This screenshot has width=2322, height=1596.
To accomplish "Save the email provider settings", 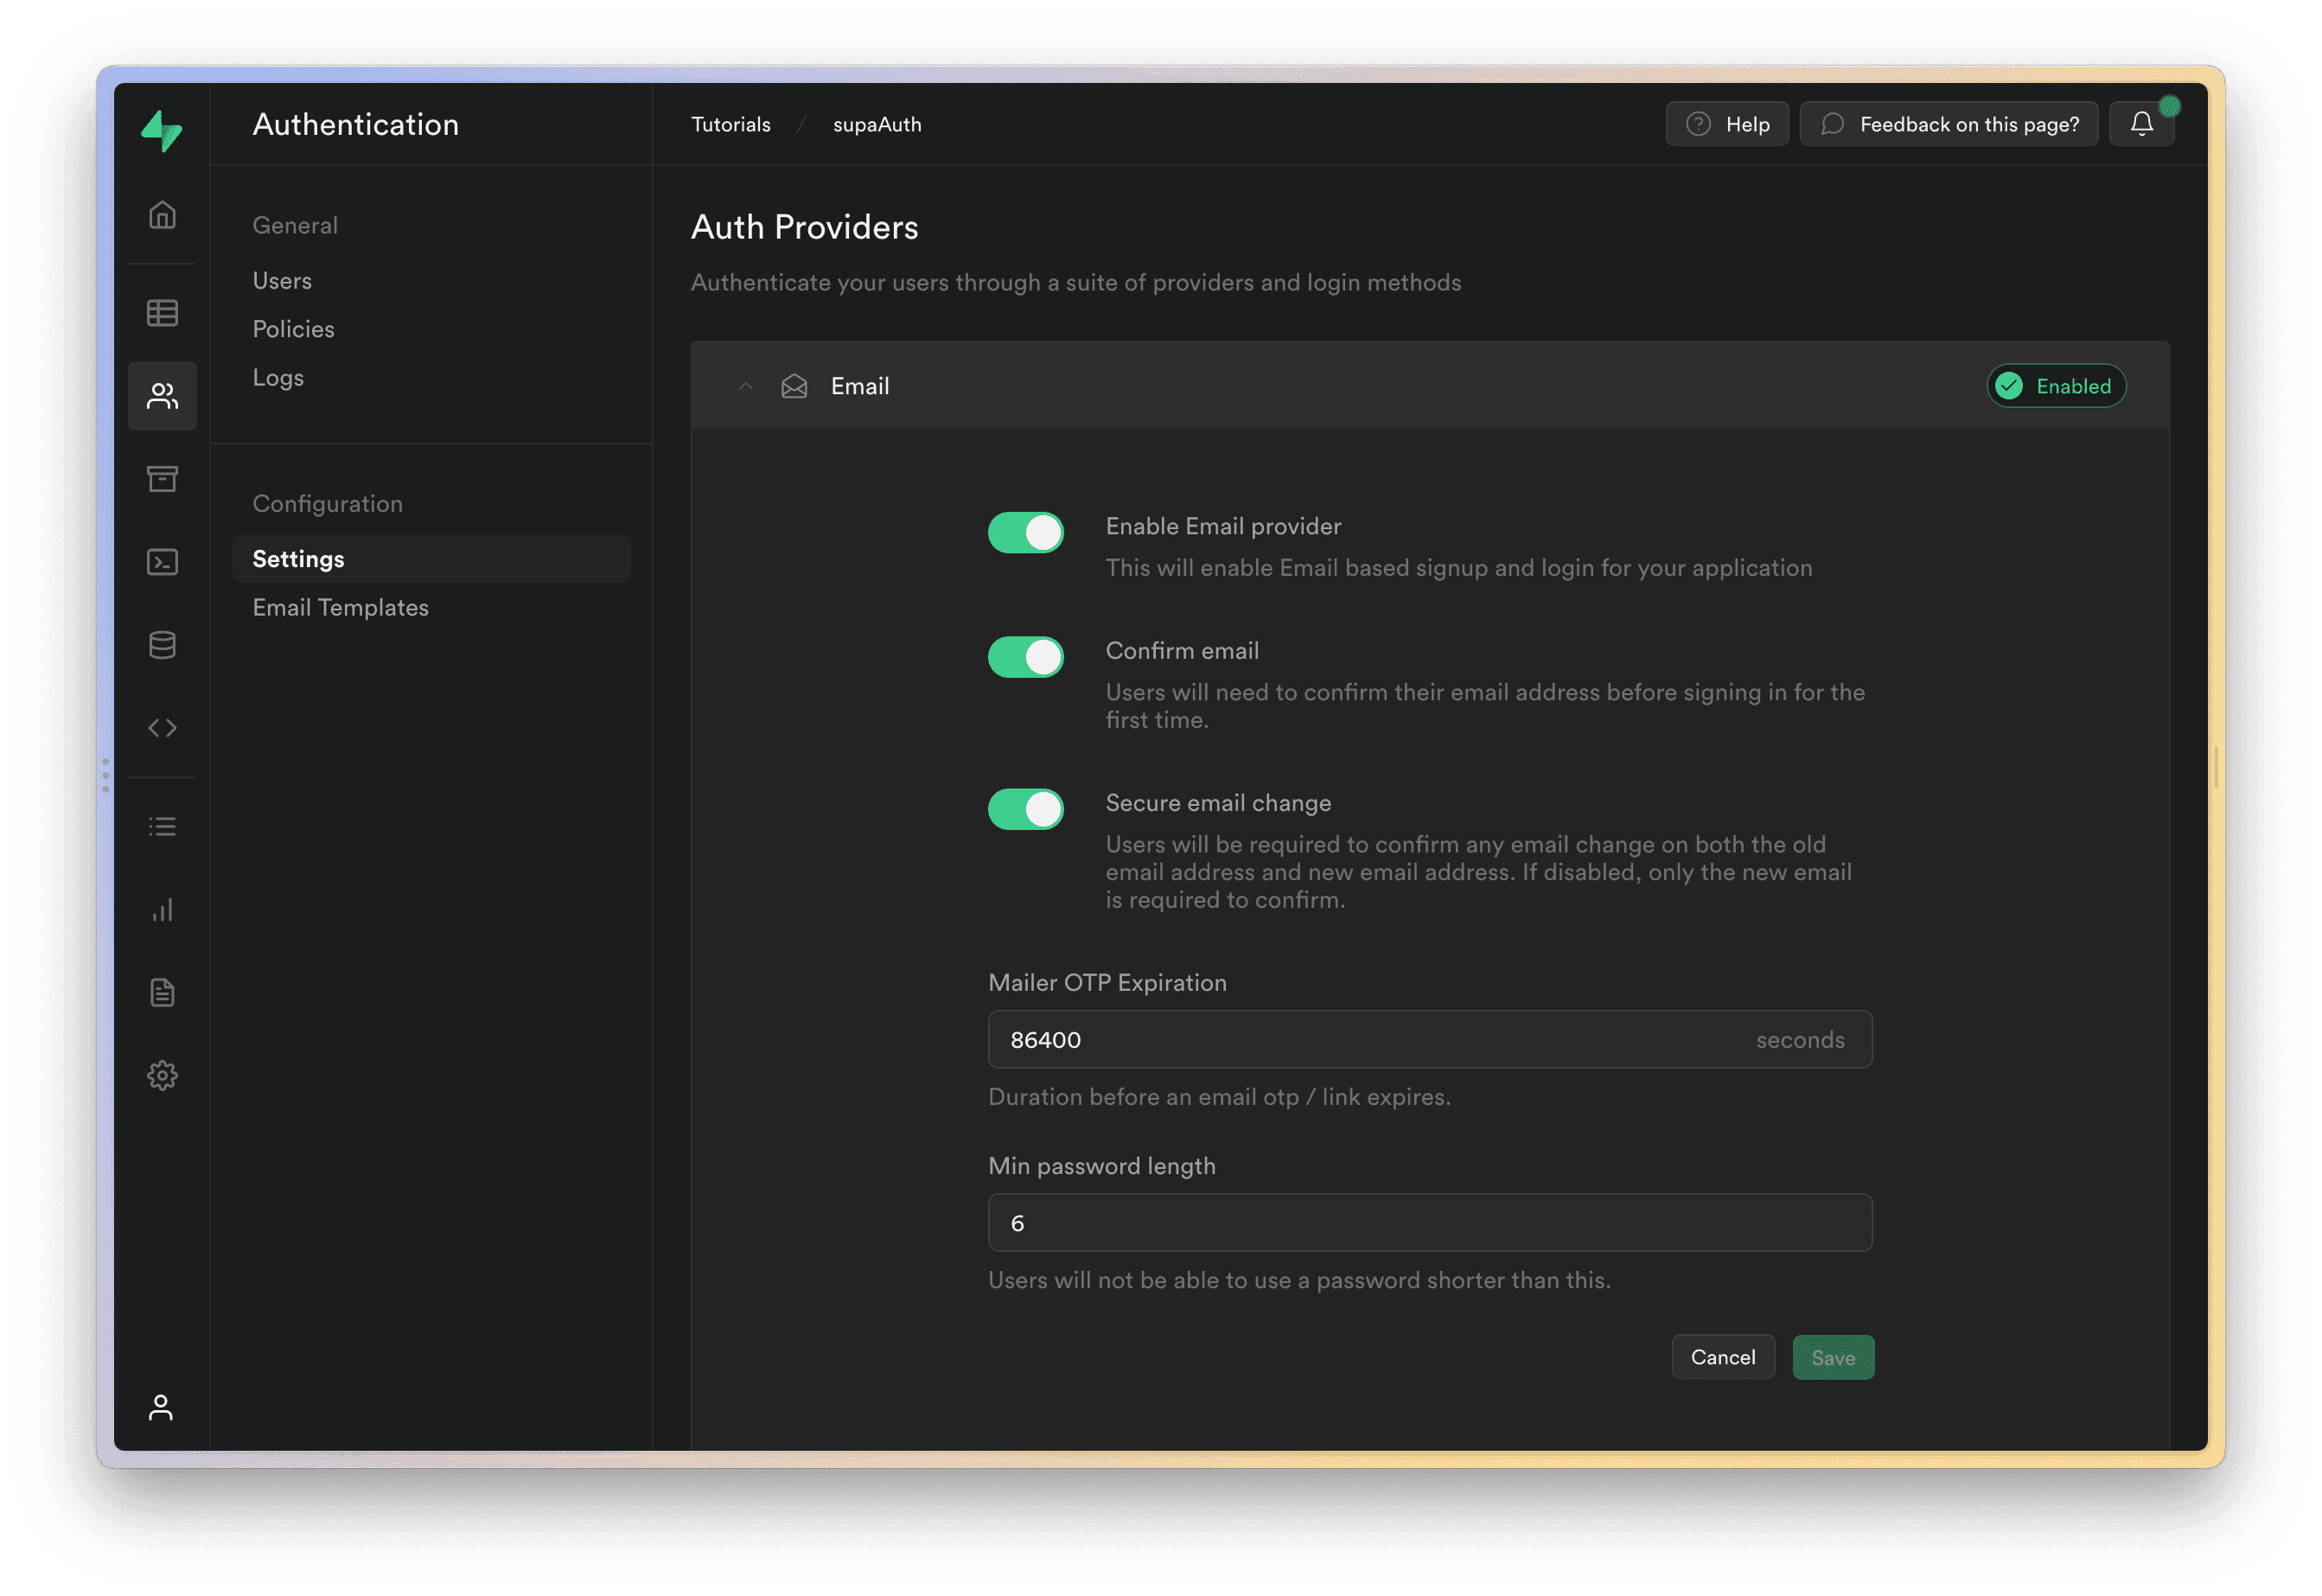I will pyautogui.click(x=1833, y=1357).
